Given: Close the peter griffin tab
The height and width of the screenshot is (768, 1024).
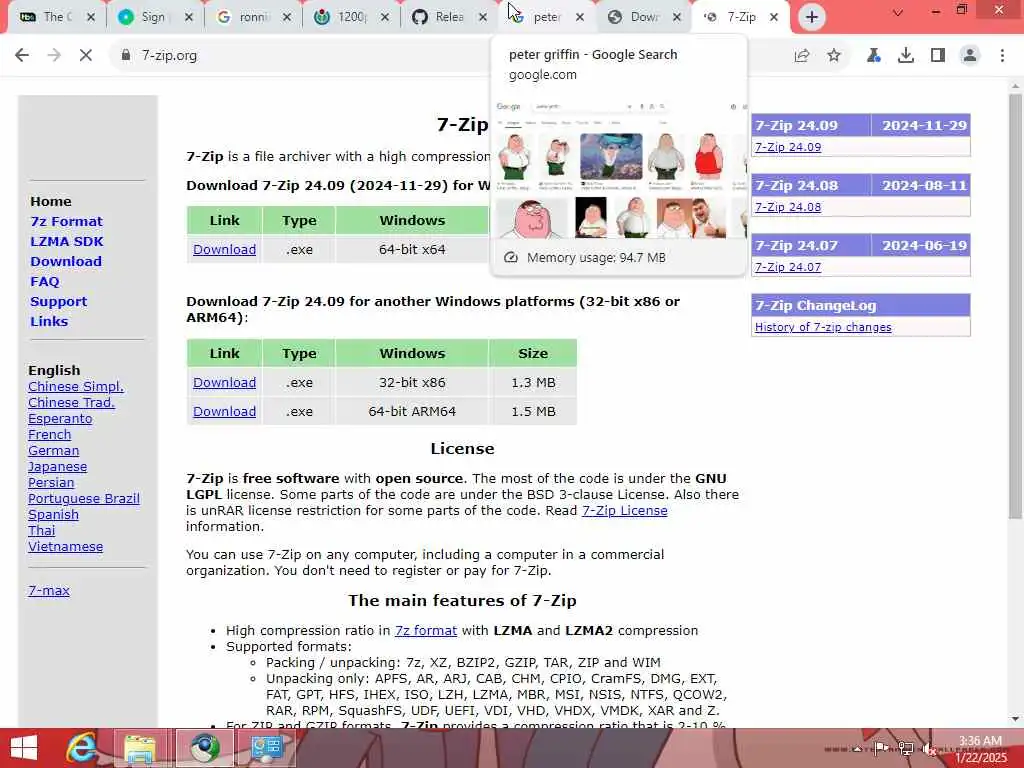Looking at the screenshot, I should [579, 17].
